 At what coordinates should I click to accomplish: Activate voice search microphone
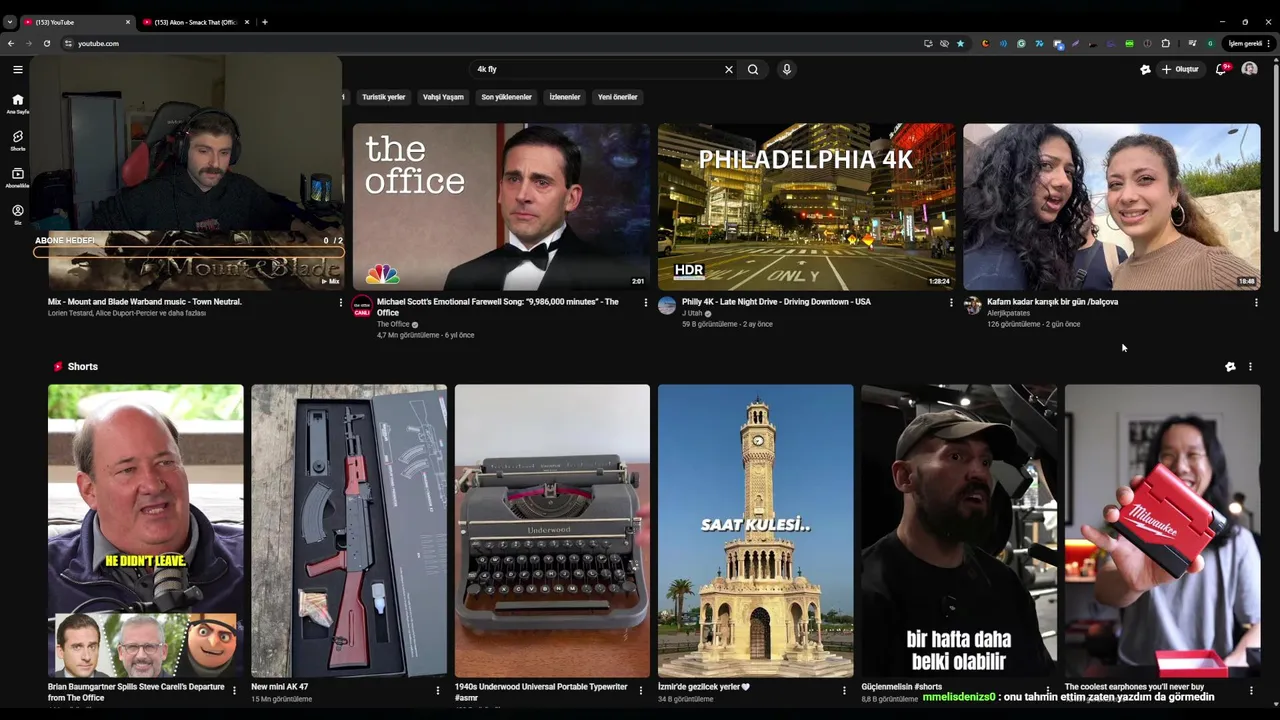tap(787, 69)
